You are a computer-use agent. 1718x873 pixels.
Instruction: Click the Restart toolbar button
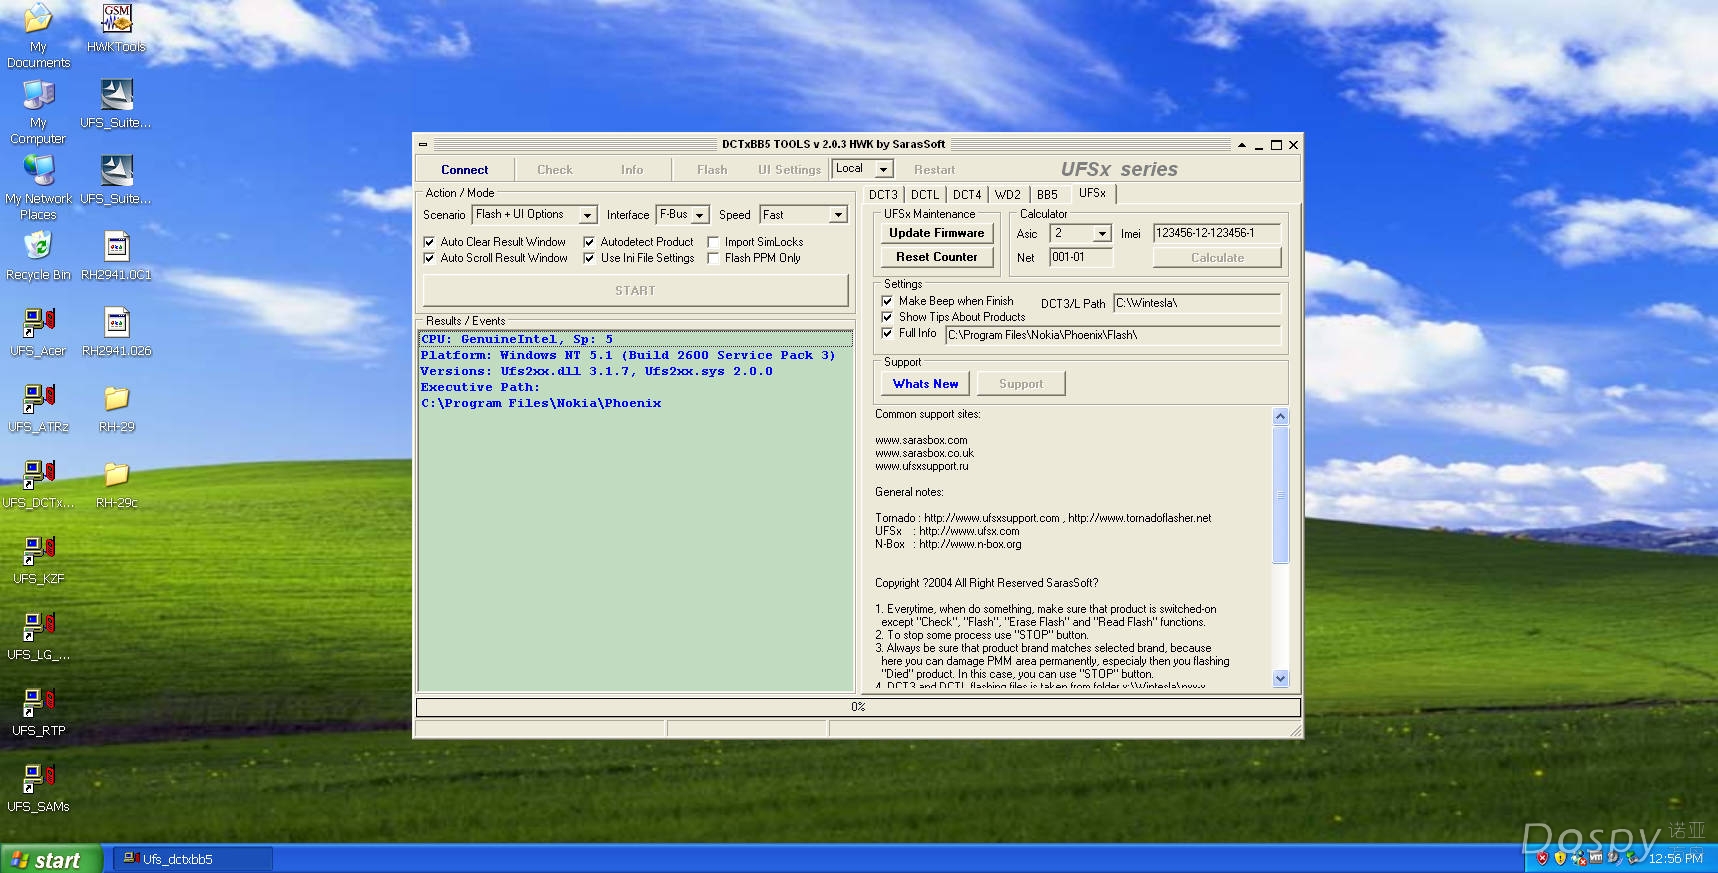934,170
